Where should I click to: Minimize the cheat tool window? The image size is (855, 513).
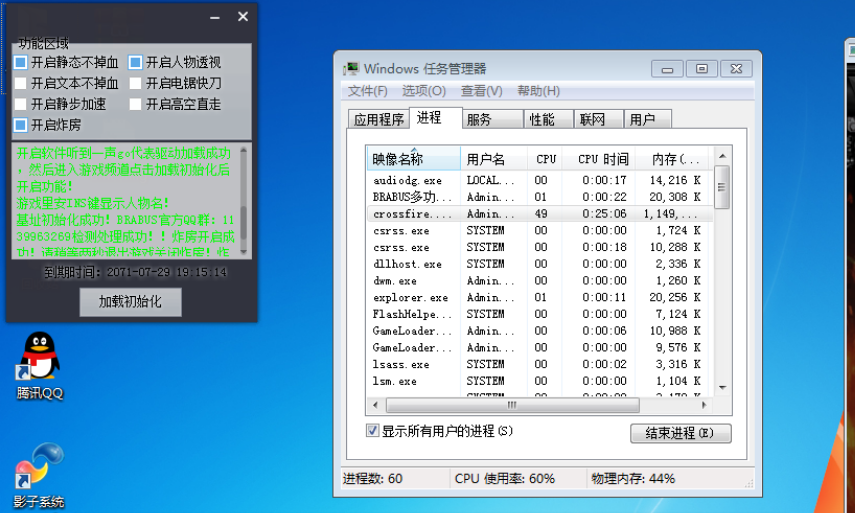coord(215,17)
